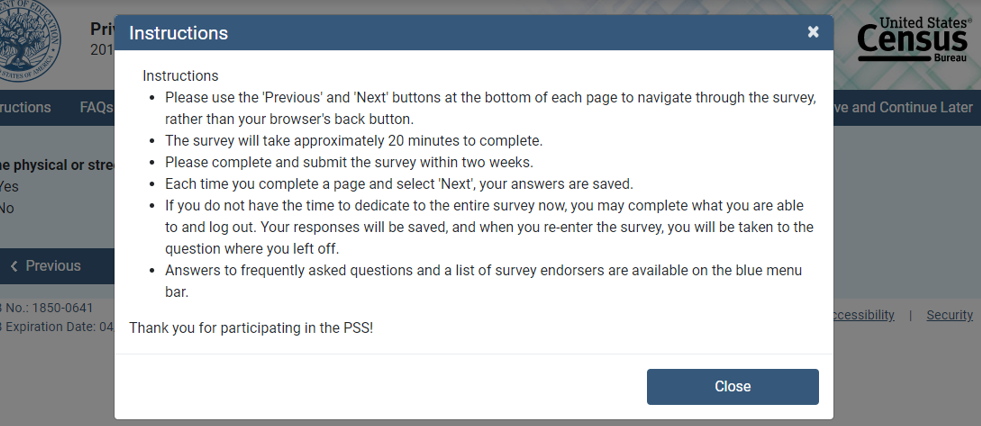Open the FAQs menu item
981x426 pixels.
[96, 108]
